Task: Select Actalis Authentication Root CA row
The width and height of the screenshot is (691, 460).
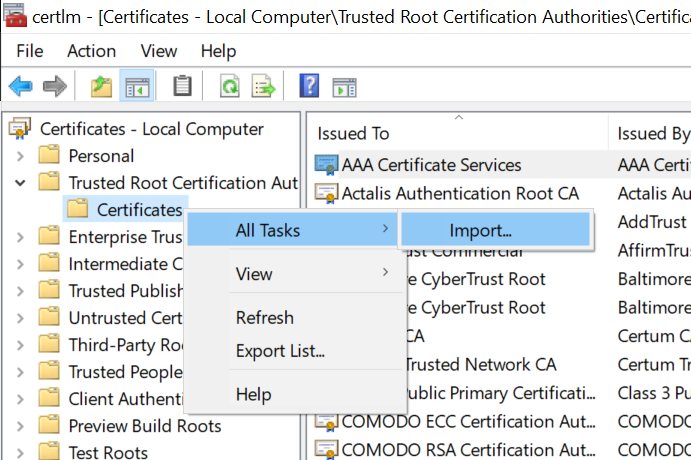Action: pos(460,193)
